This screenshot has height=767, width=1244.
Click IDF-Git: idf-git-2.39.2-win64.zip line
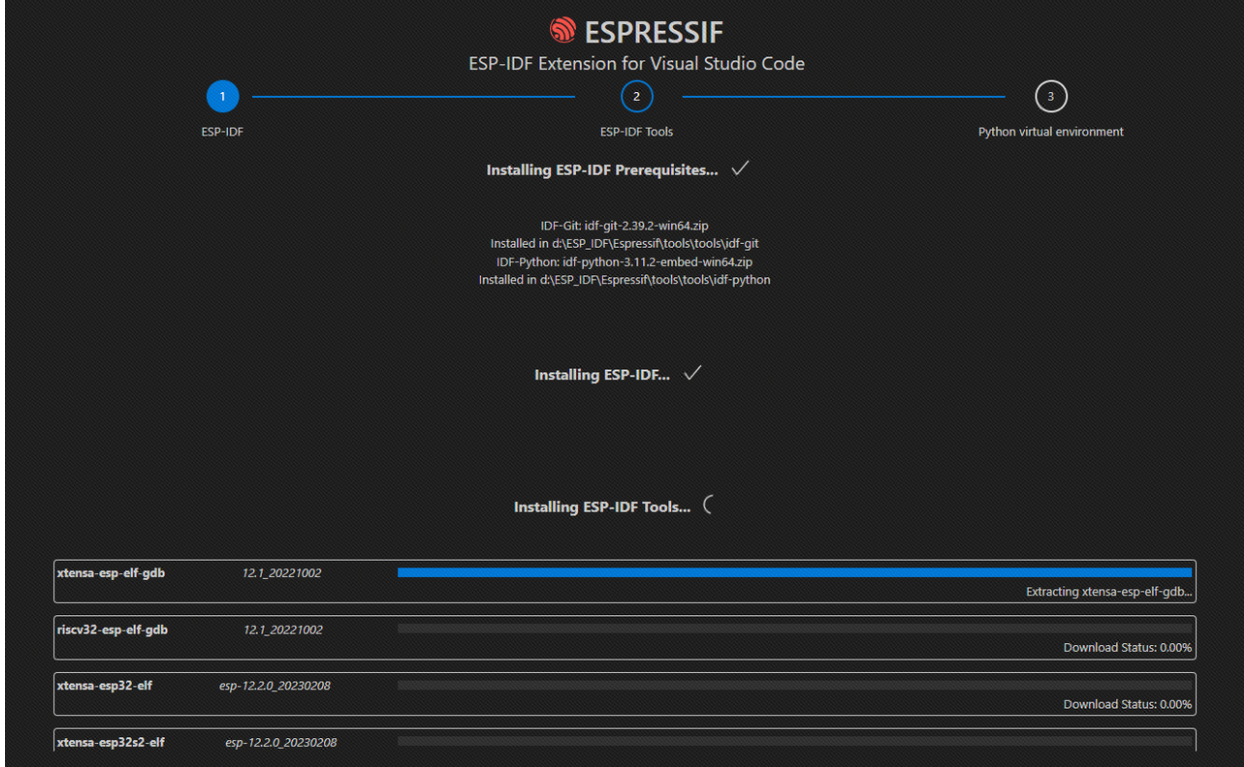pos(625,226)
